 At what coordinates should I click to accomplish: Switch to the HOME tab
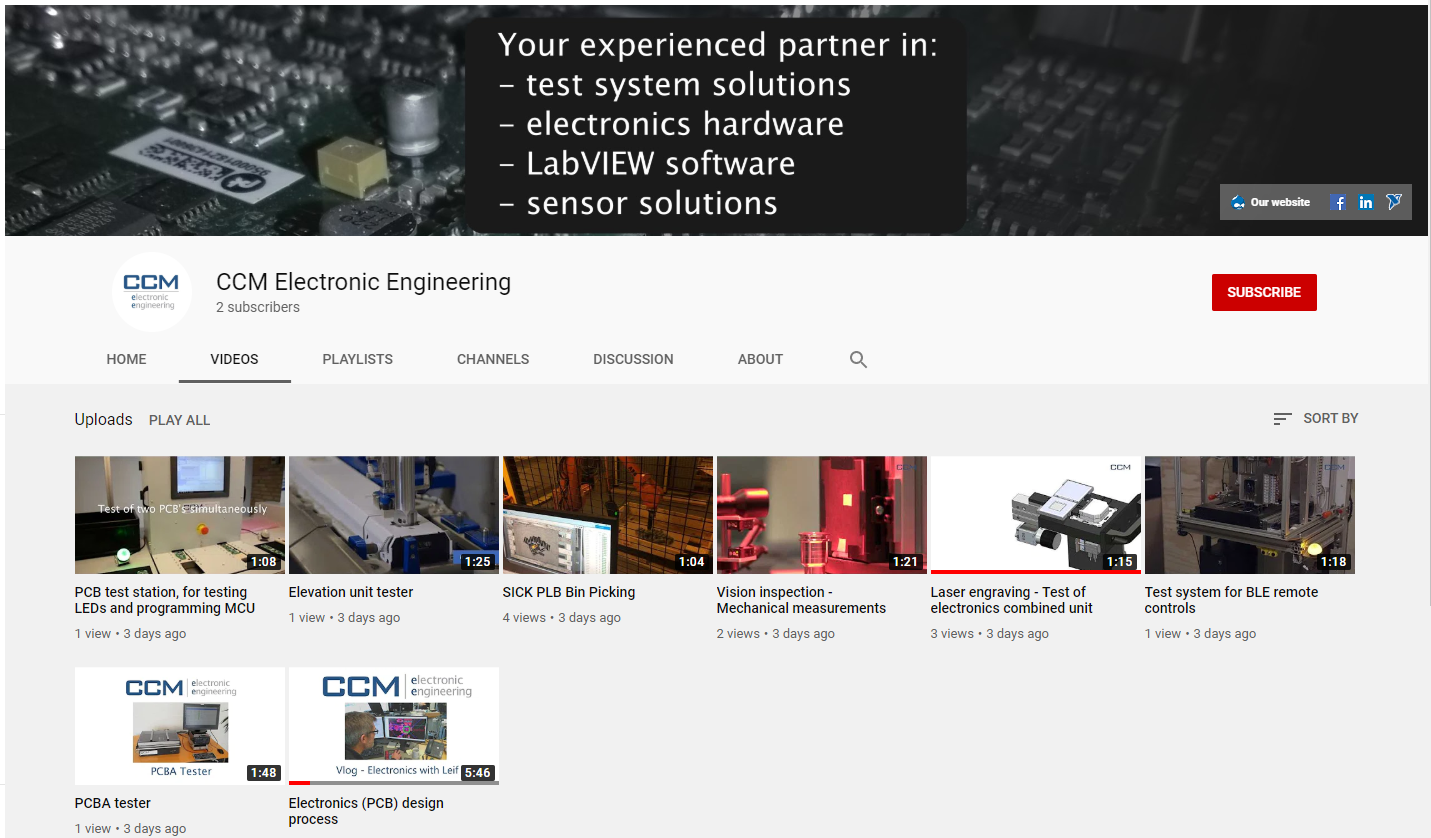pyautogui.click(x=126, y=358)
